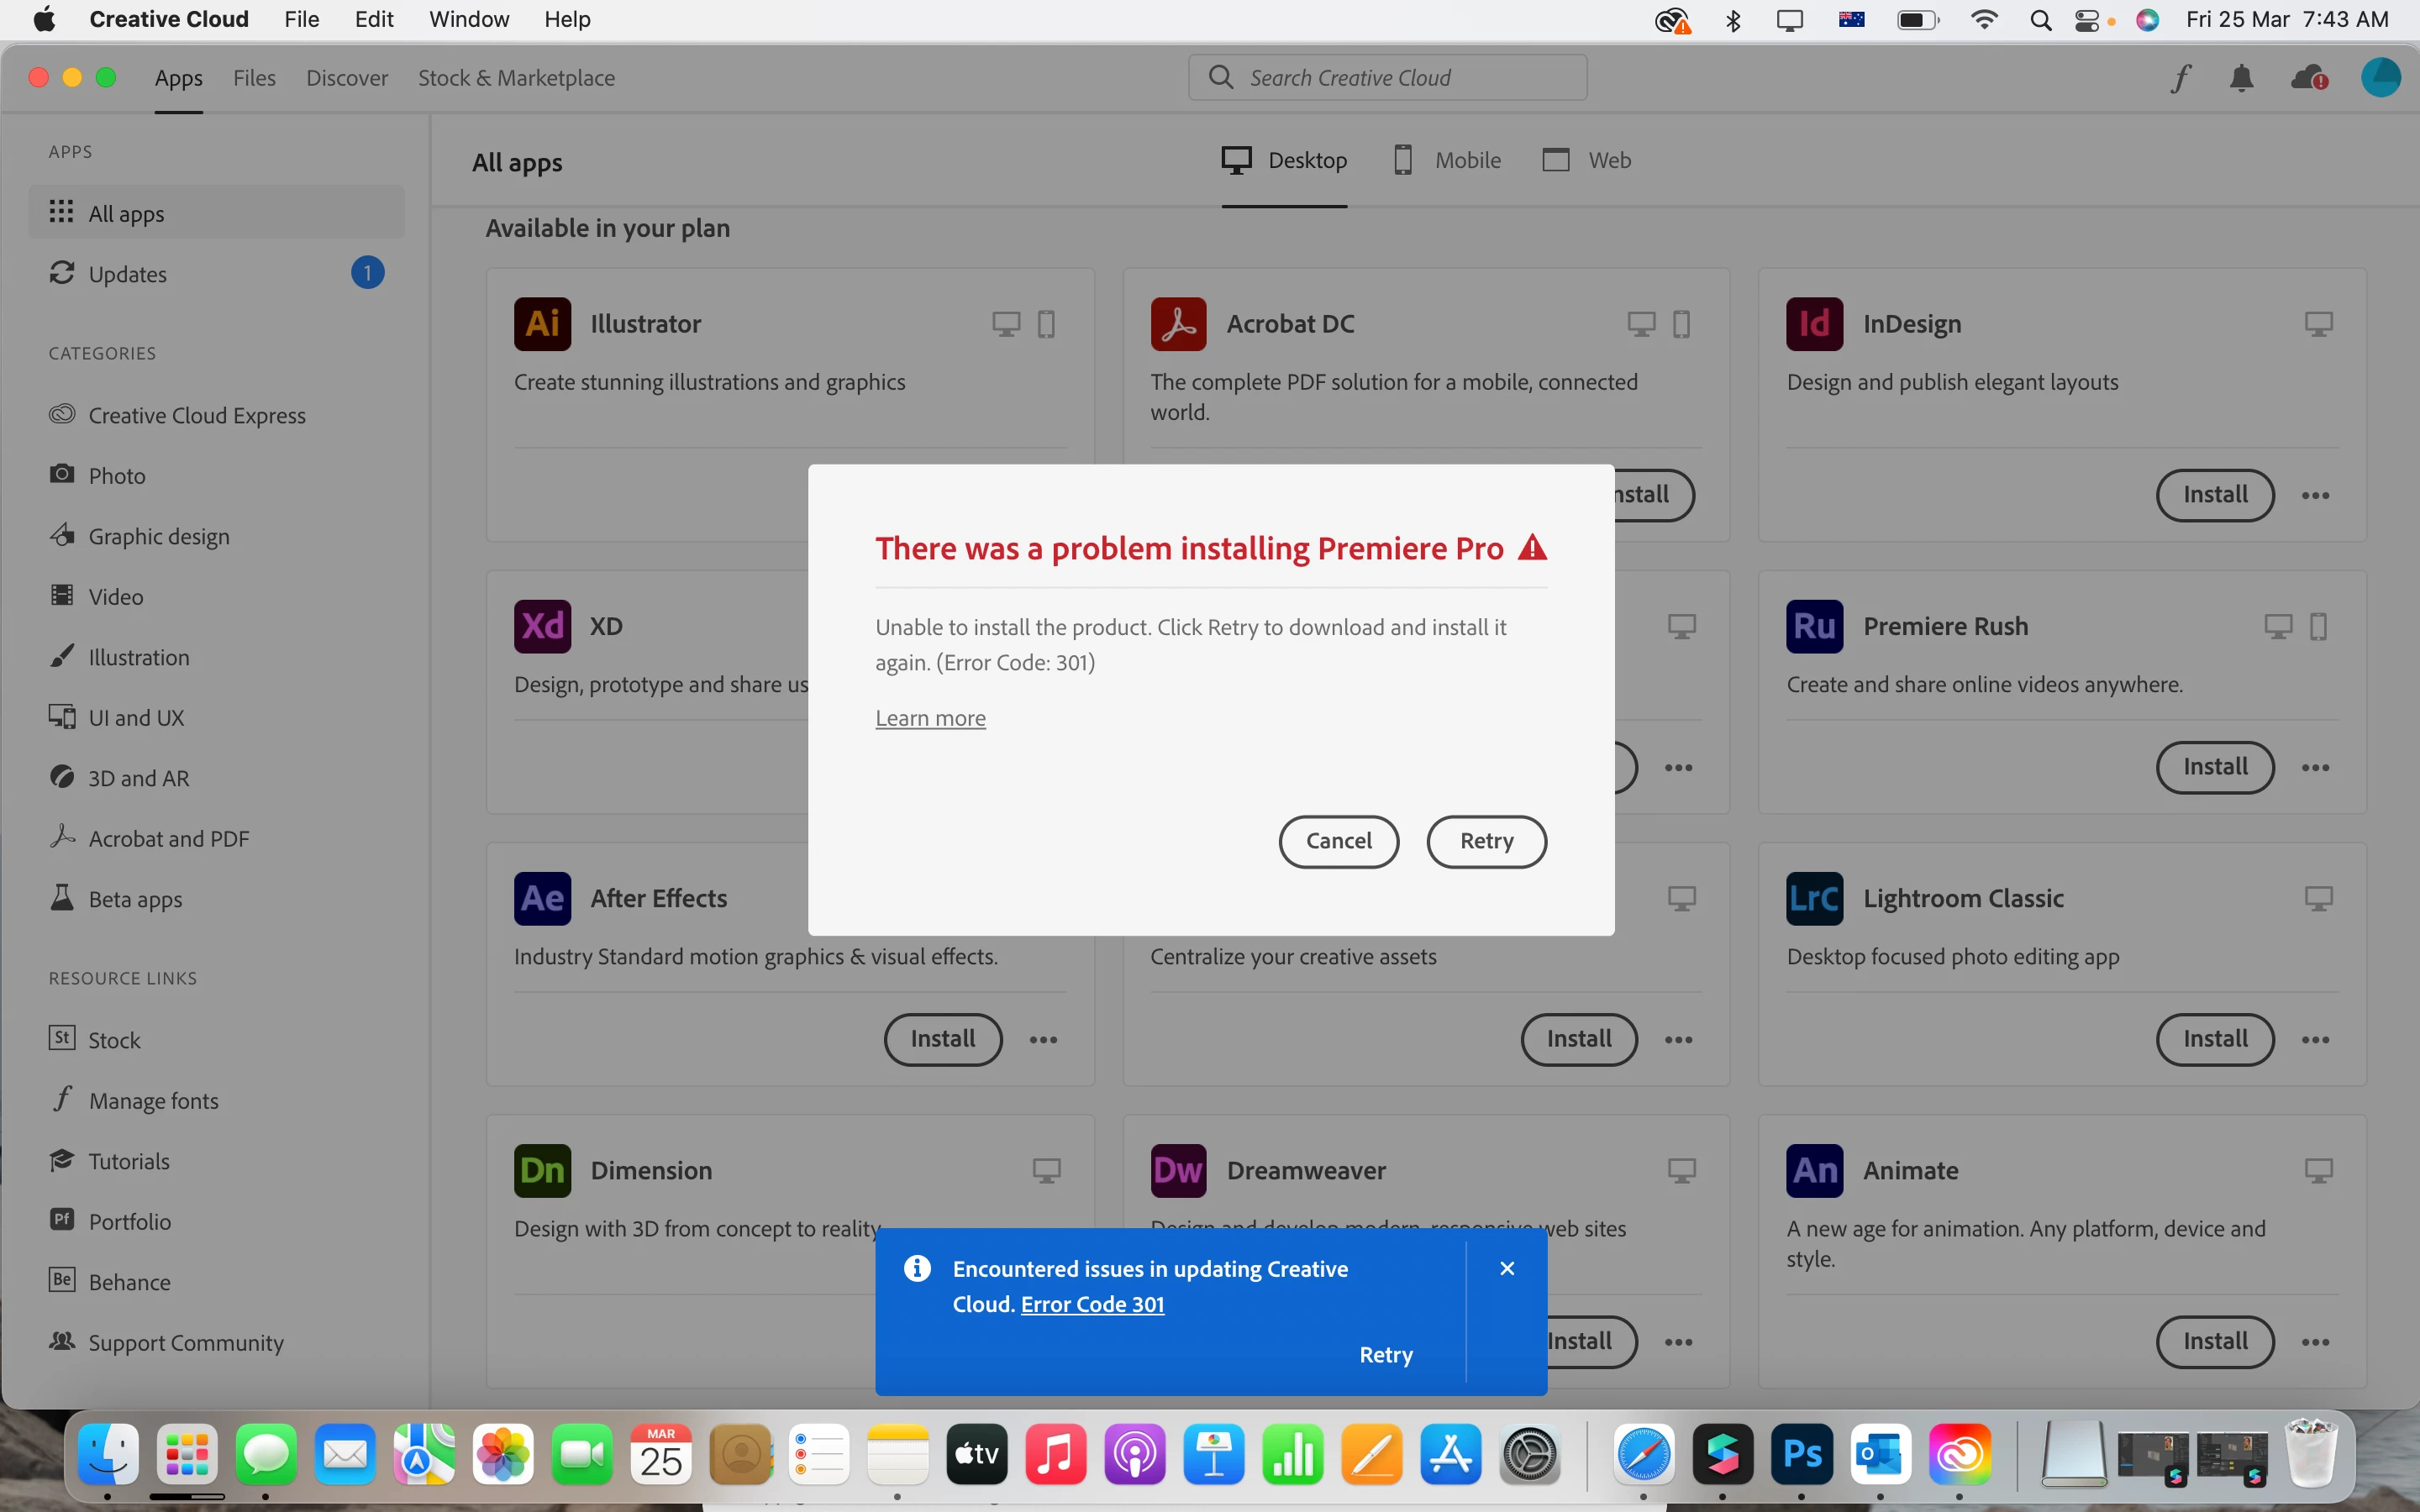Open the Learn more link
The image size is (2420, 1512).
[x=930, y=718]
